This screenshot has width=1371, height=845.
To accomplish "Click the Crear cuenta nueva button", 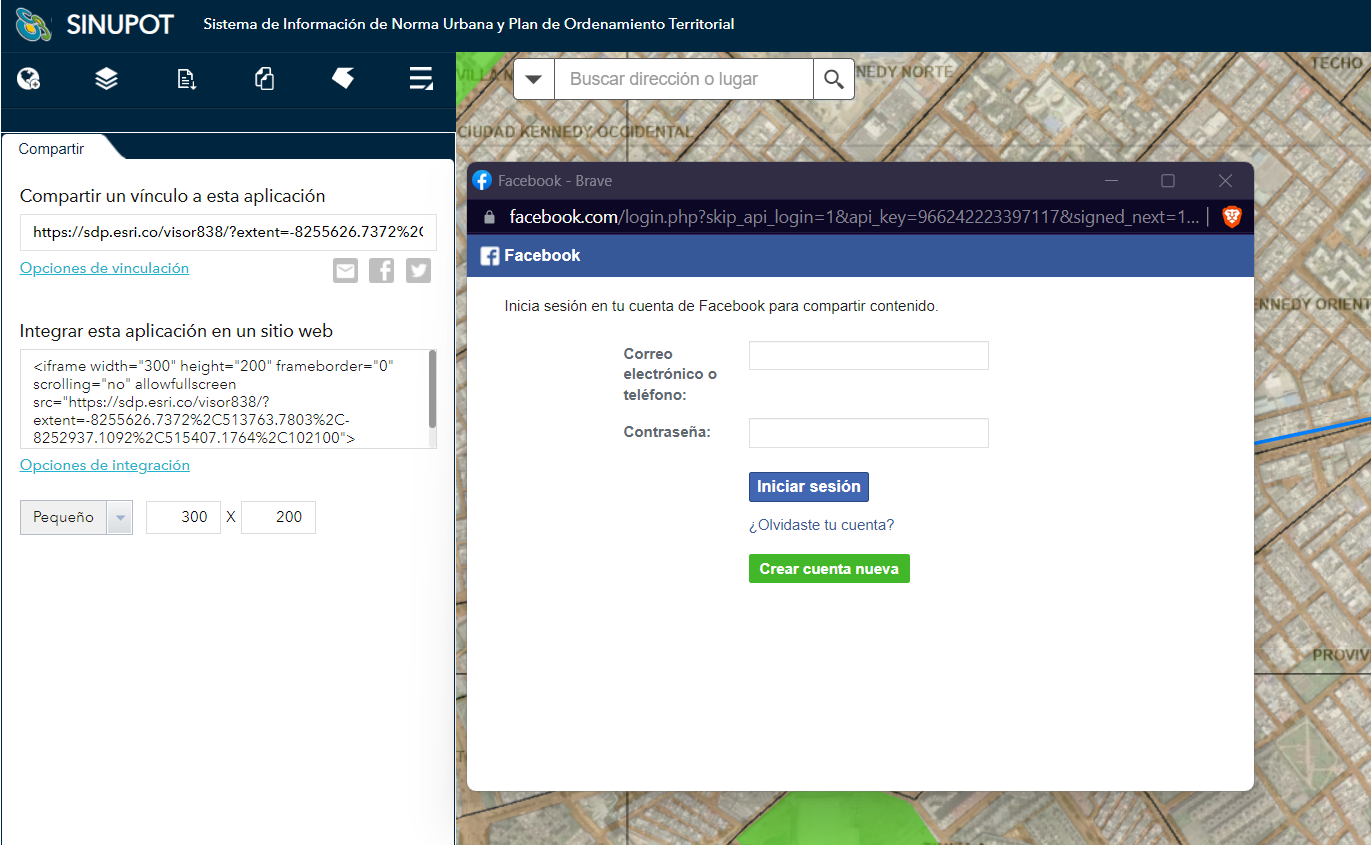I will click(x=829, y=569).
